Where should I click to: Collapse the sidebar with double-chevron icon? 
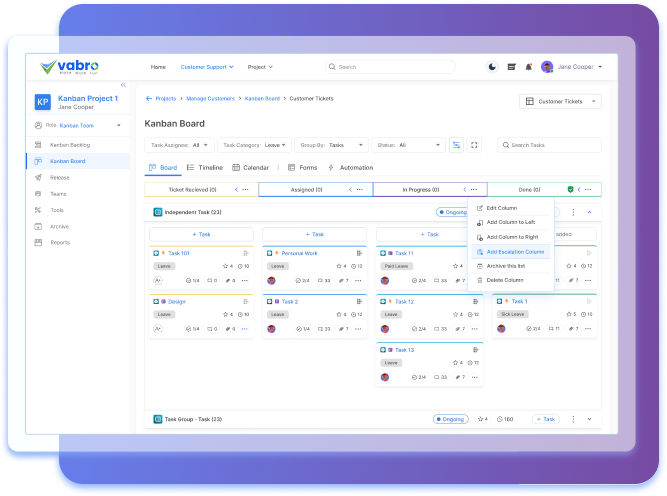click(123, 85)
